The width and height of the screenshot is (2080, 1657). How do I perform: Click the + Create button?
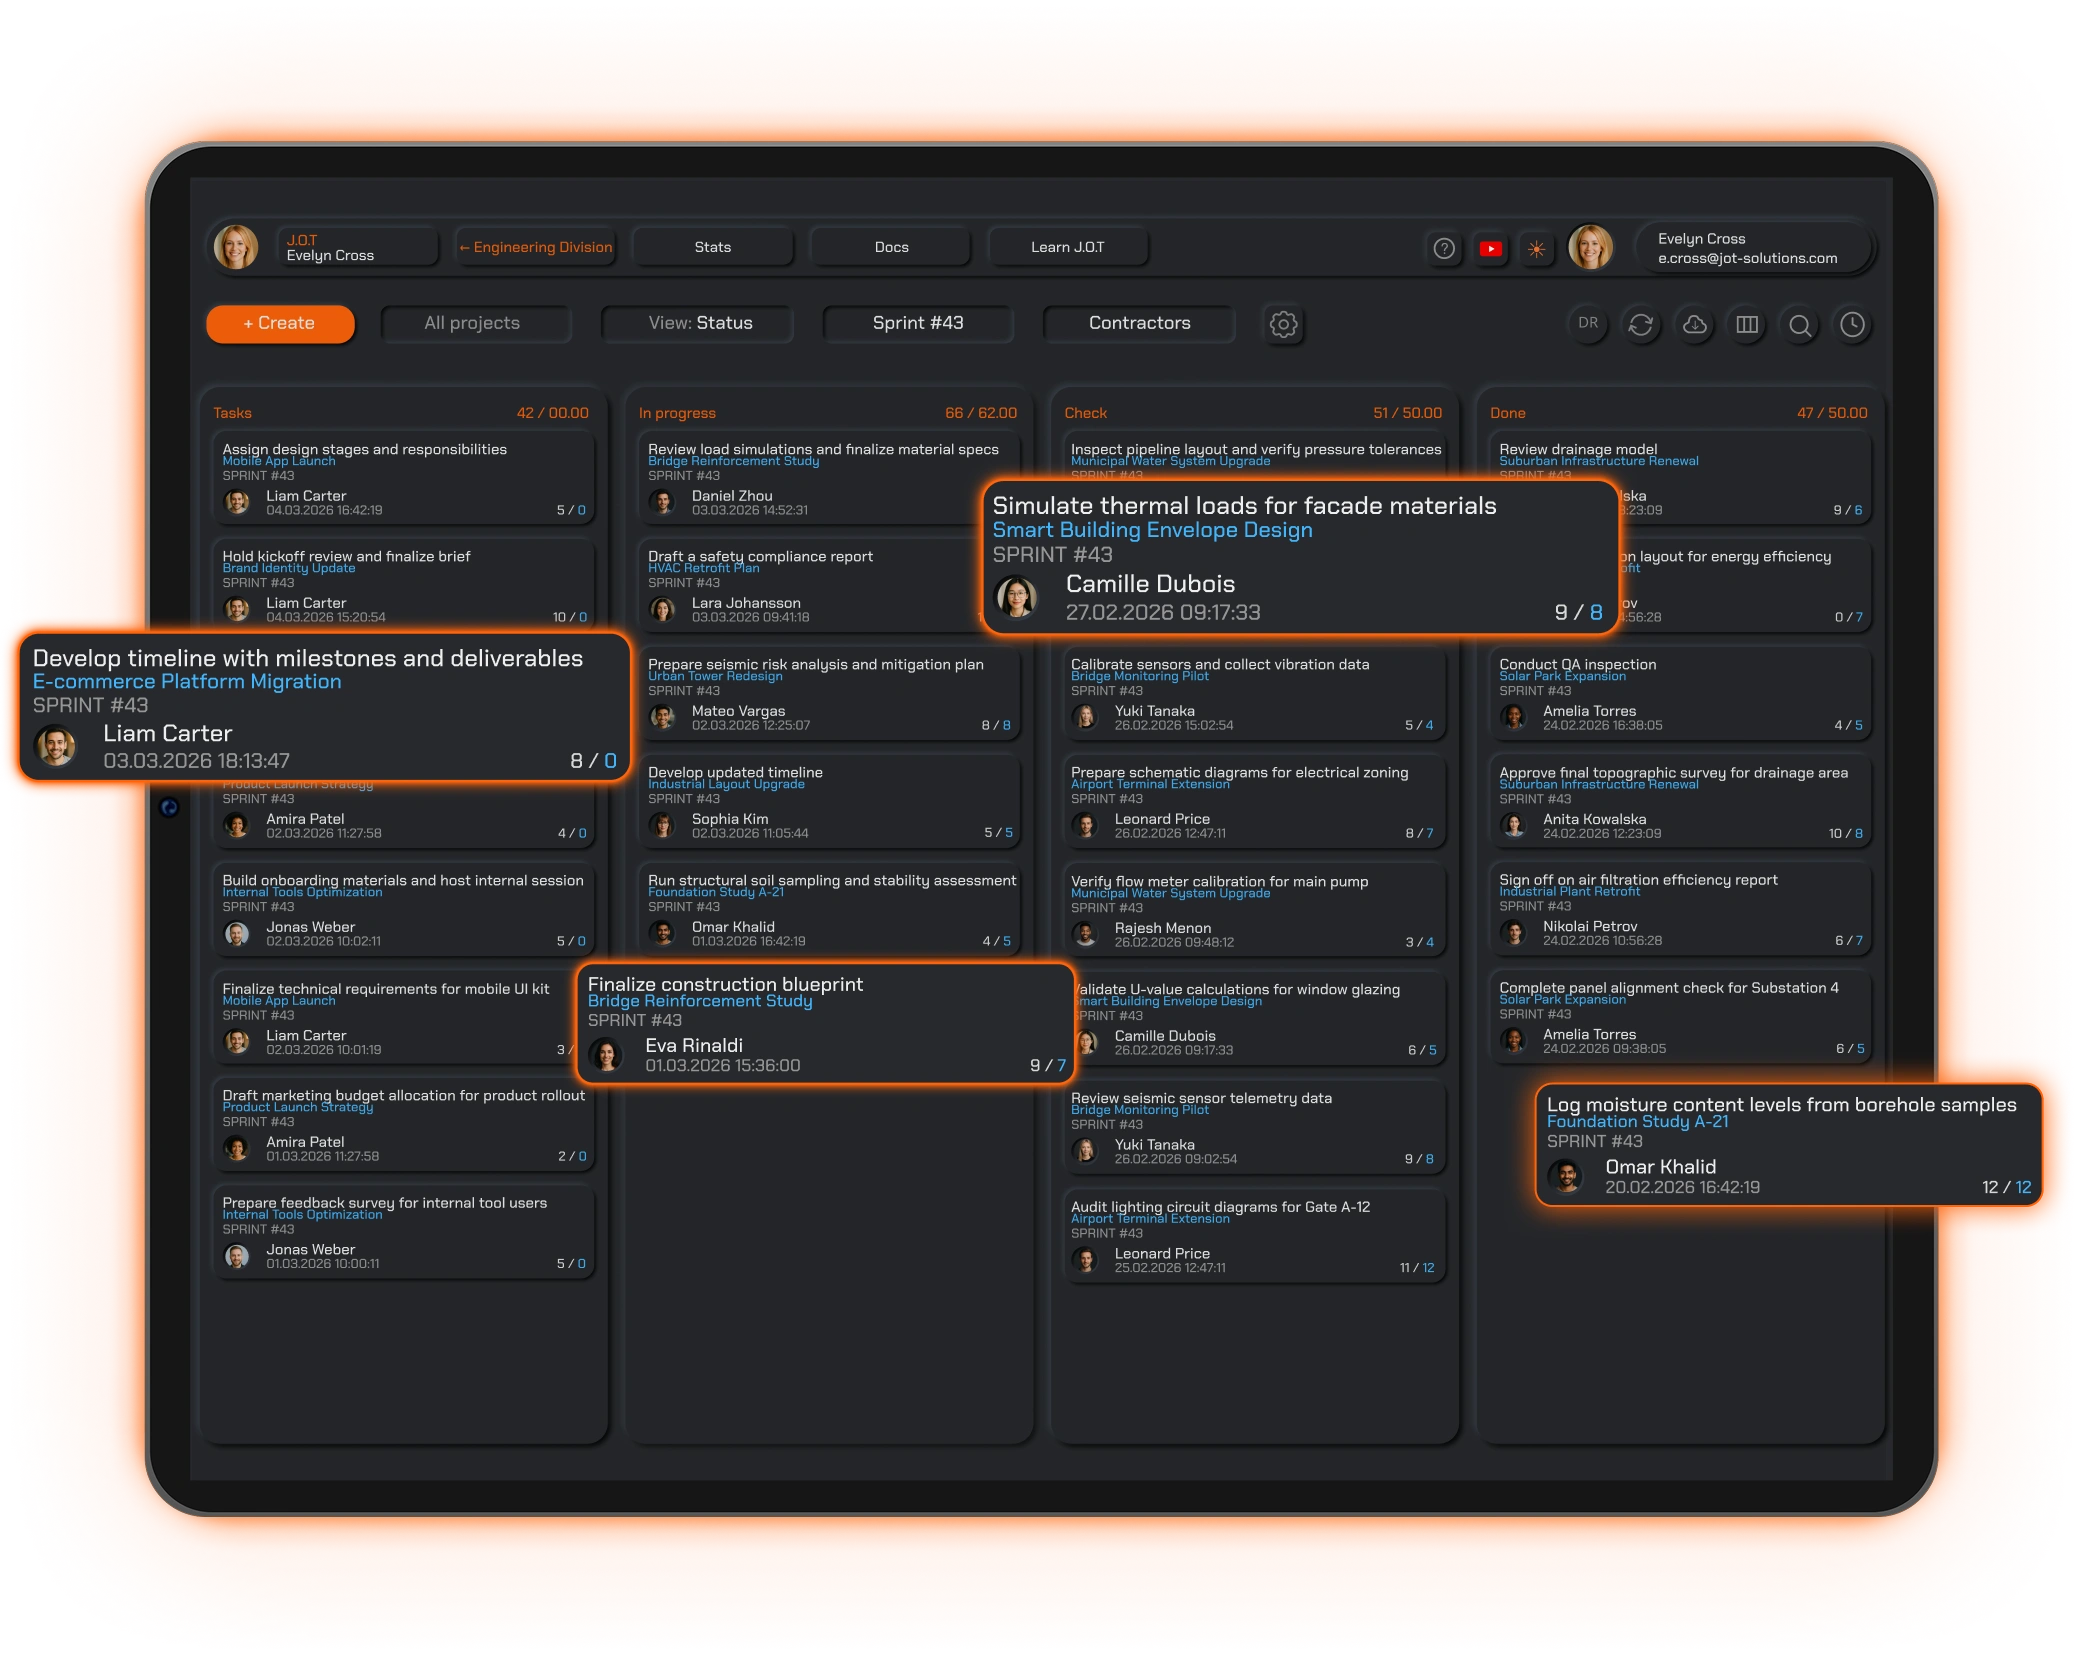coord(280,323)
